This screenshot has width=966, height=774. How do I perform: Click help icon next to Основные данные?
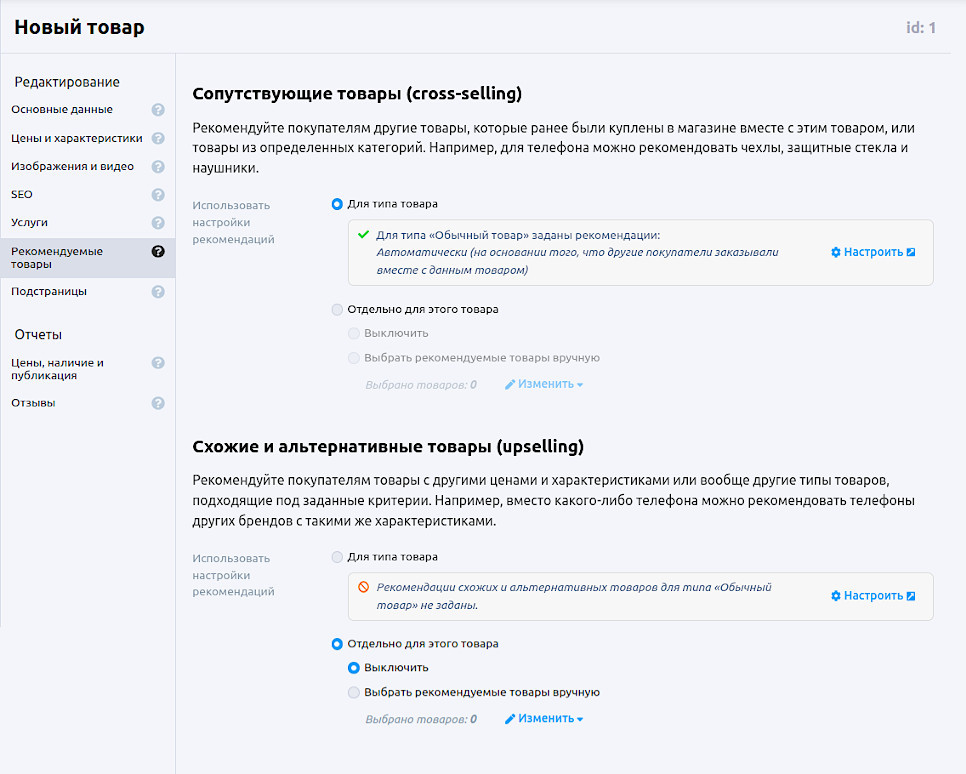point(158,110)
